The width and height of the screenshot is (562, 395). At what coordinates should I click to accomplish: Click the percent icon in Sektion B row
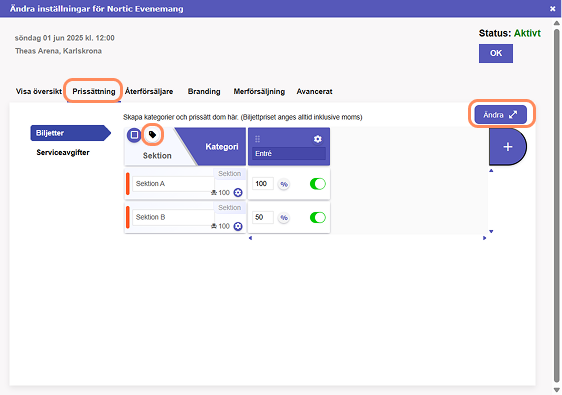[284, 218]
